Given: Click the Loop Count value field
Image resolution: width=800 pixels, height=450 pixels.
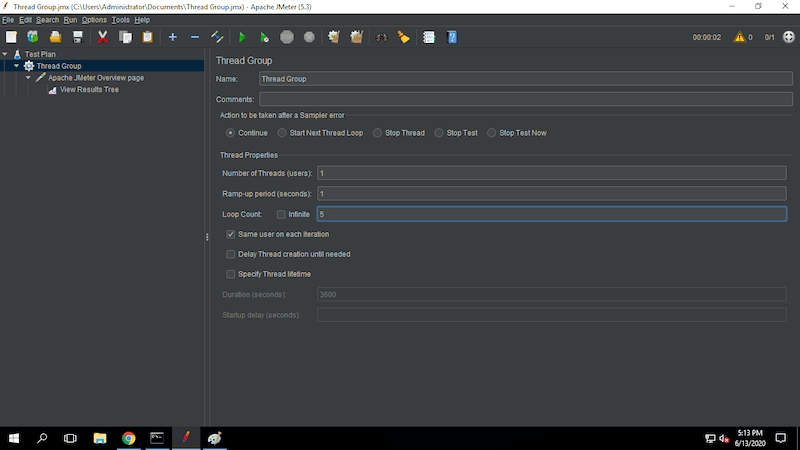Looking at the screenshot, I should click(x=552, y=214).
